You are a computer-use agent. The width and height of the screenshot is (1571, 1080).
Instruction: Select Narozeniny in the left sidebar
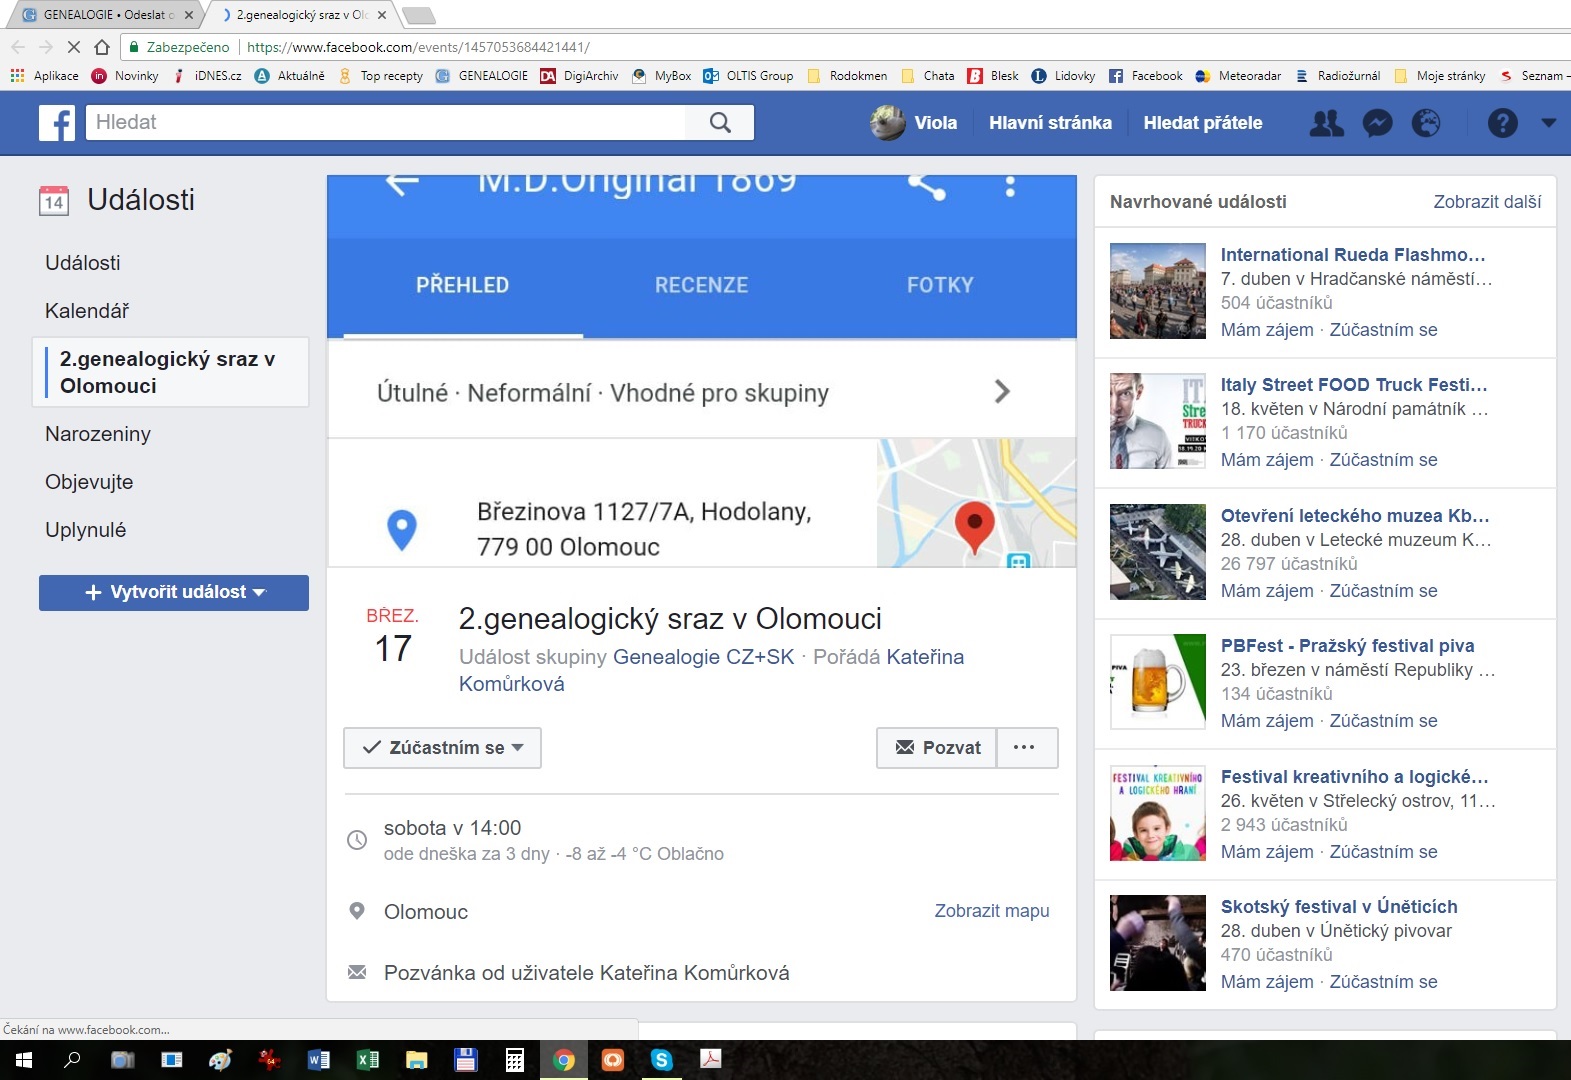point(98,434)
